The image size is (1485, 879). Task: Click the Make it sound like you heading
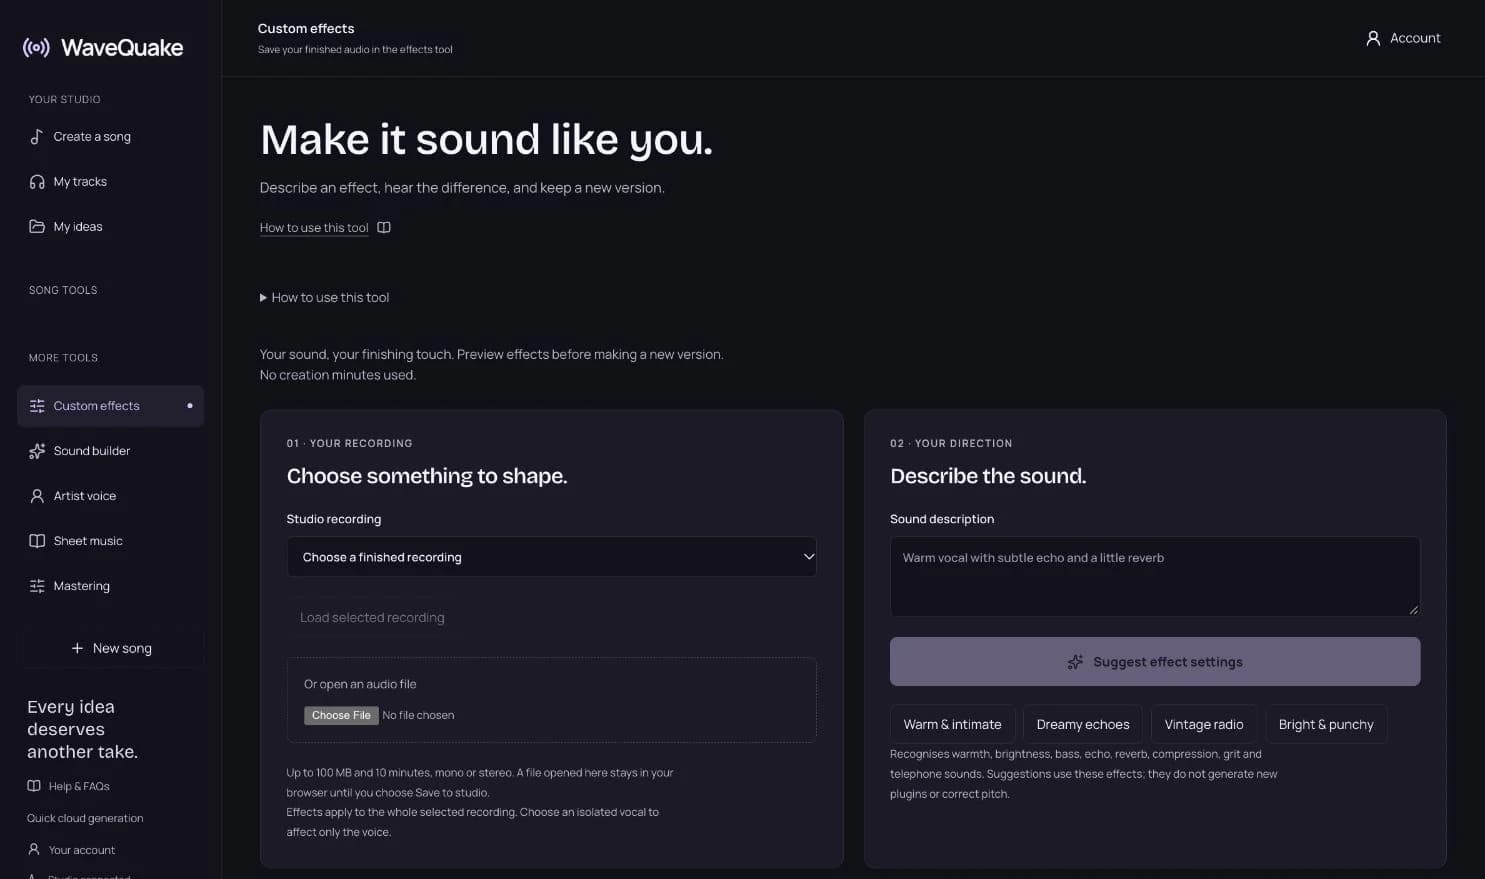(487, 139)
